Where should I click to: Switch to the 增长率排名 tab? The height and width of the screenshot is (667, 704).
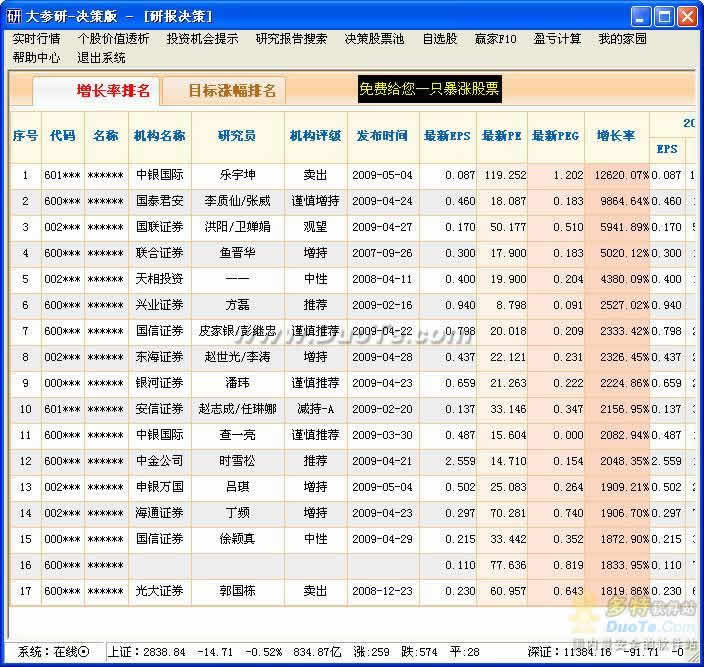[x=96, y=91]
